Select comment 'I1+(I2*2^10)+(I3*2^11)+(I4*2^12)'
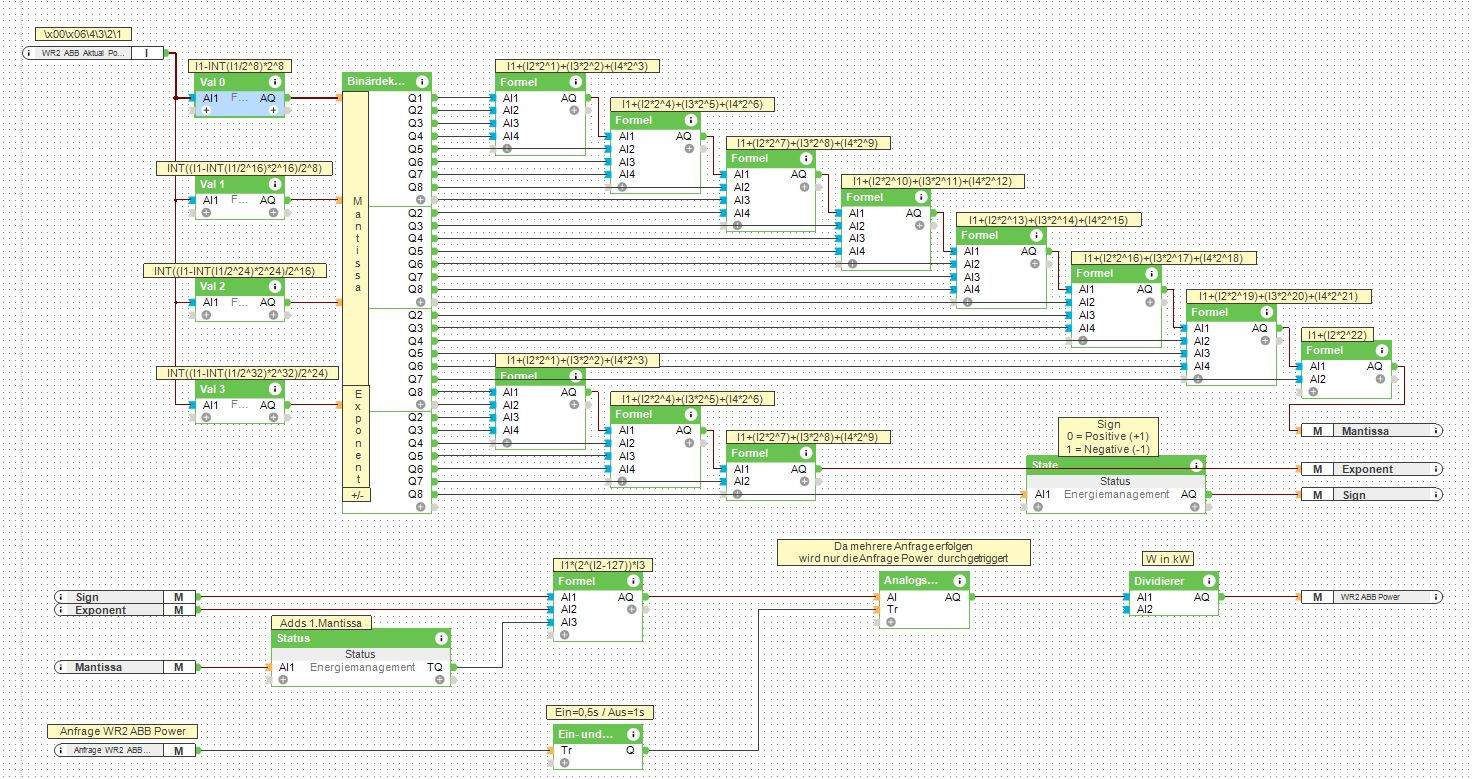Image resolution: width=1472 pixels, height=779 pixels. click(933, 181)
